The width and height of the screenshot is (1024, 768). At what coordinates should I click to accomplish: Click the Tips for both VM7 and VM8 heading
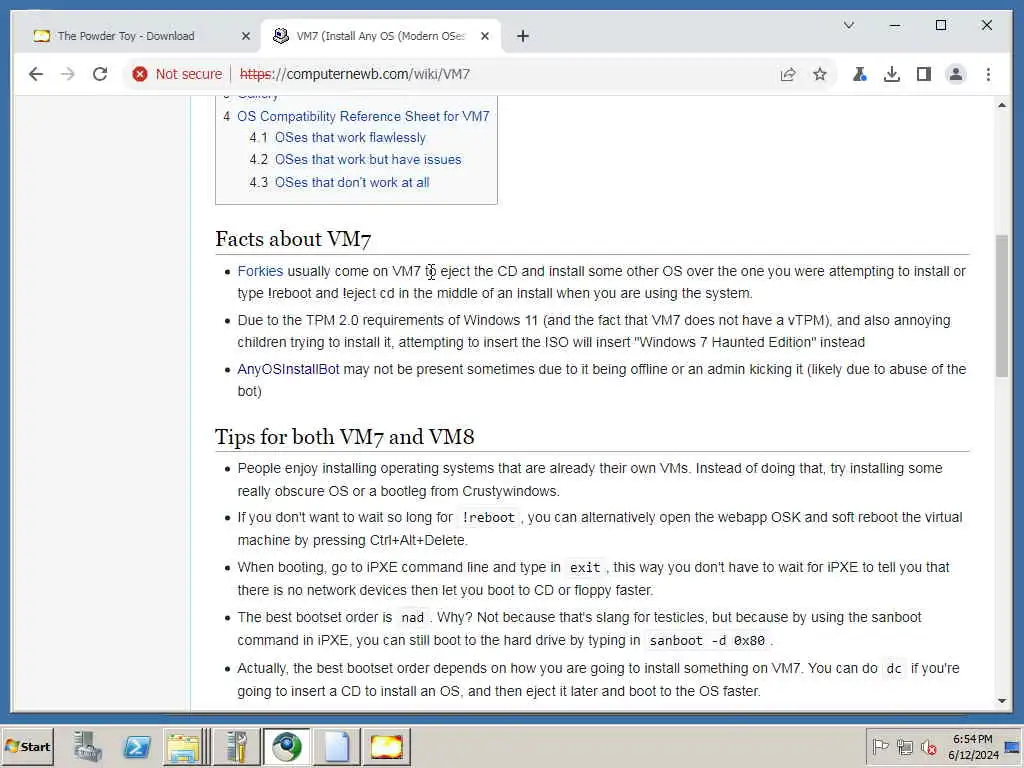(345, 437)
